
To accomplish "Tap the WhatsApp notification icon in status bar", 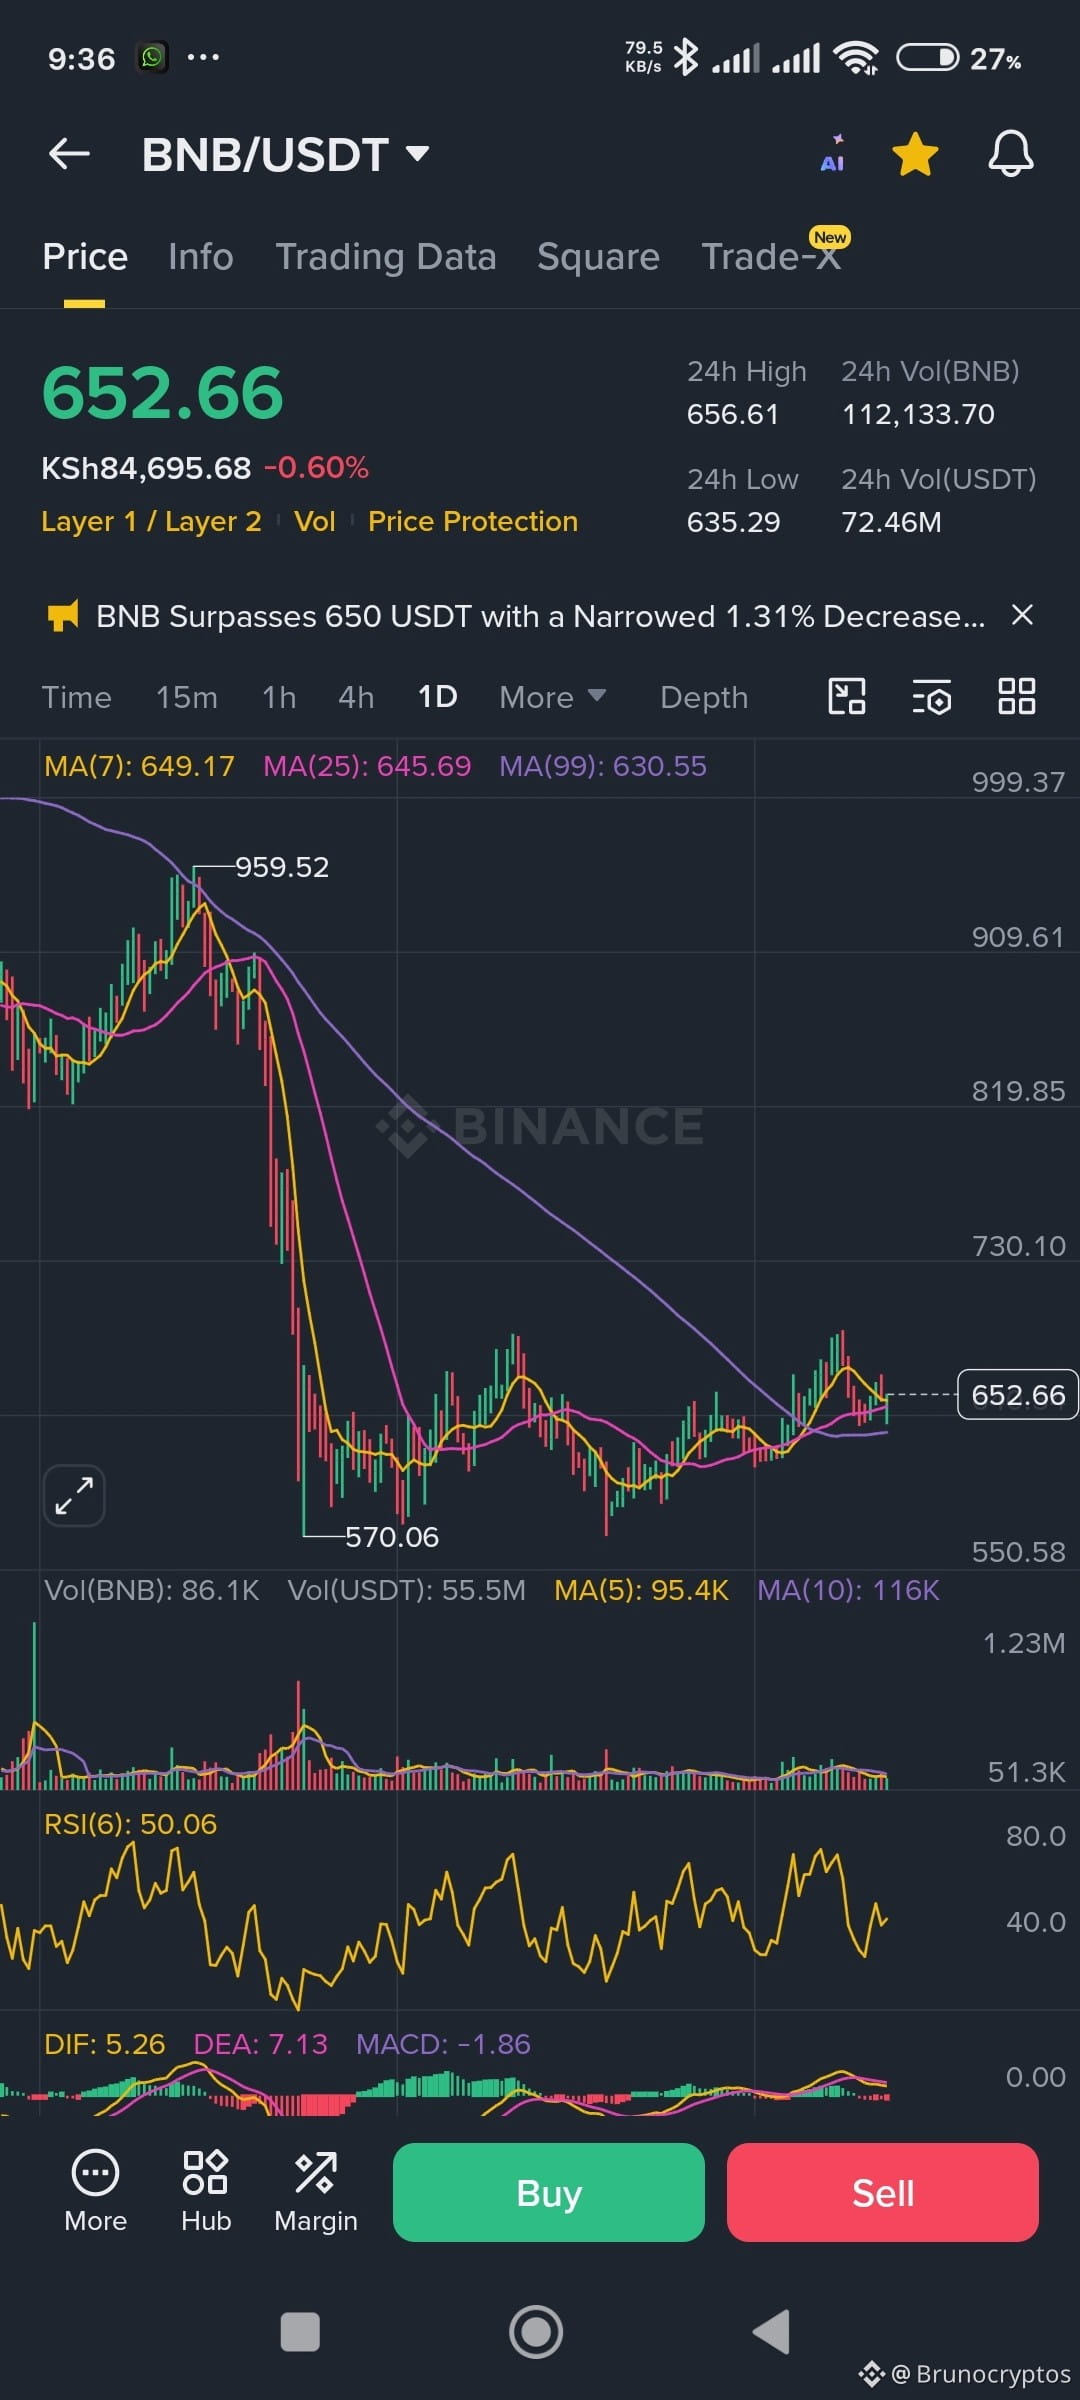I will tap(152, 58).
